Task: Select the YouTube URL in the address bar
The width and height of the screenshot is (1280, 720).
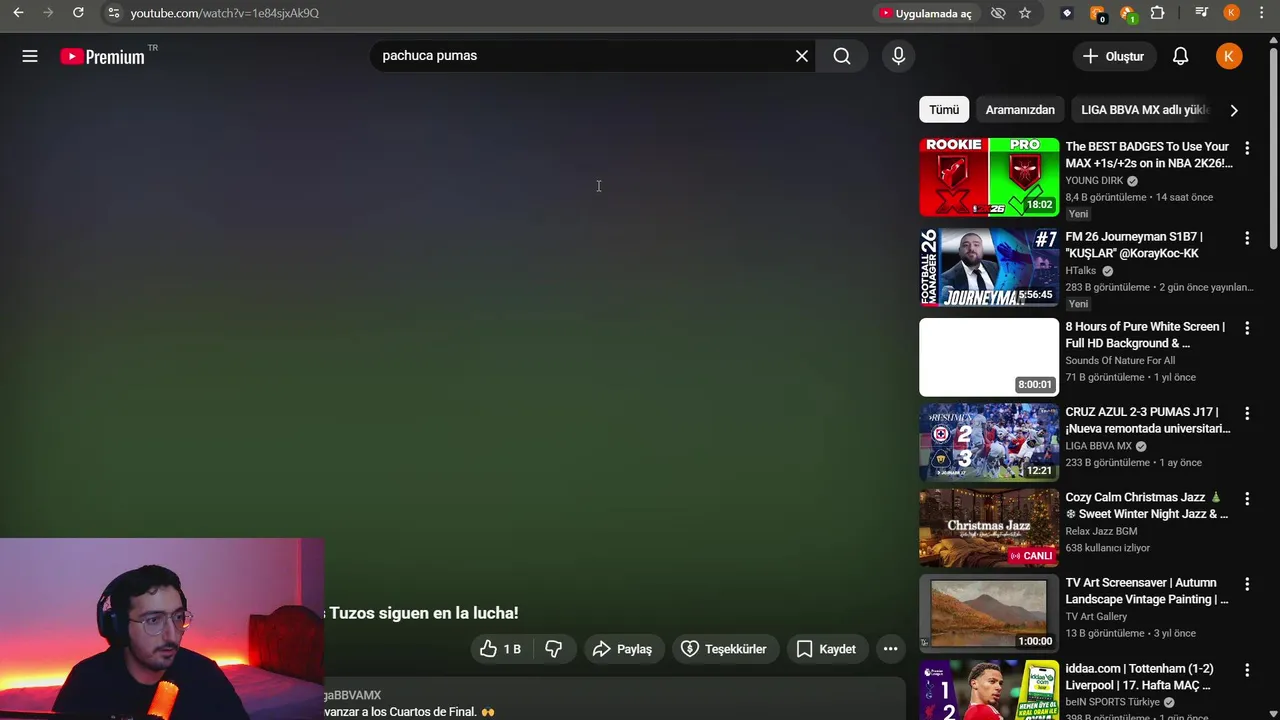Action: click(x=224, y=13)
